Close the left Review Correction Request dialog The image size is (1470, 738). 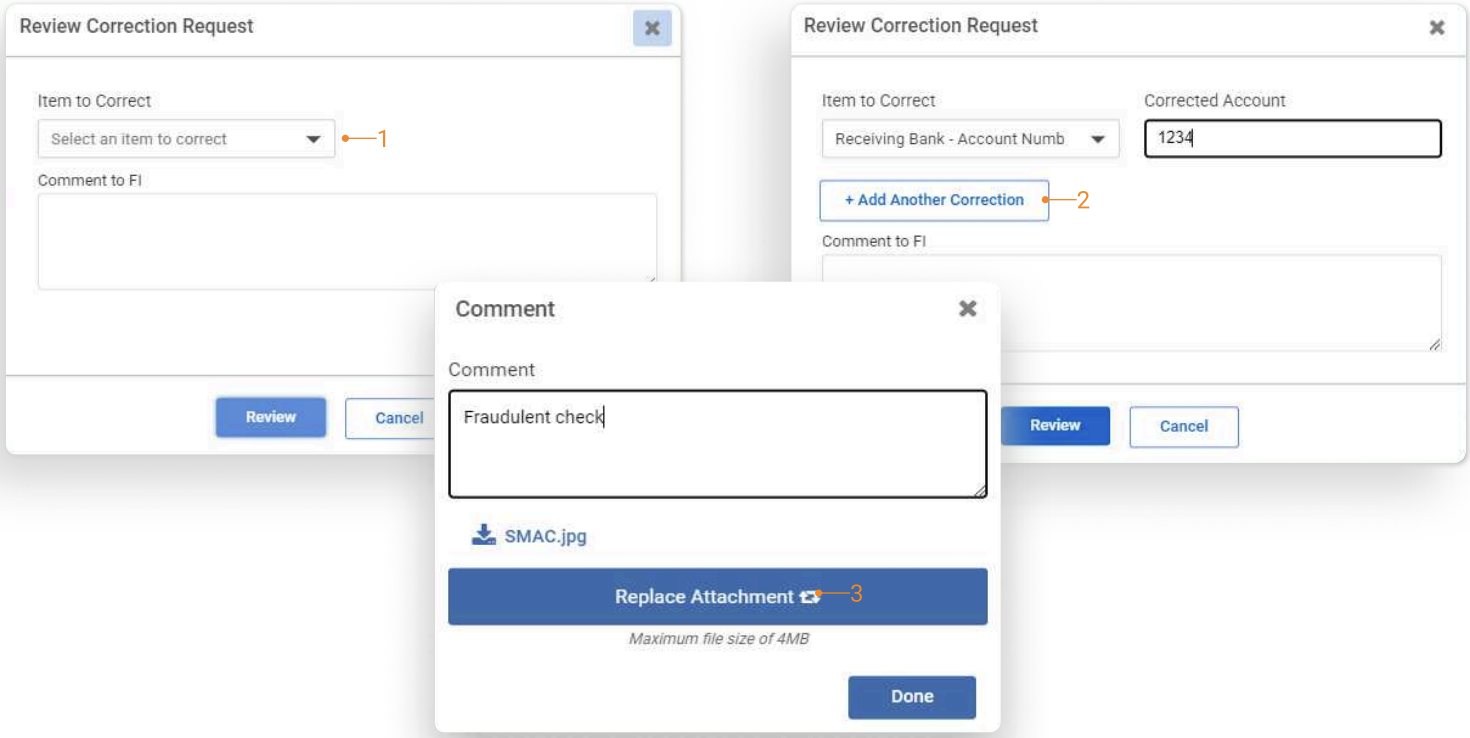pos(652,28)
